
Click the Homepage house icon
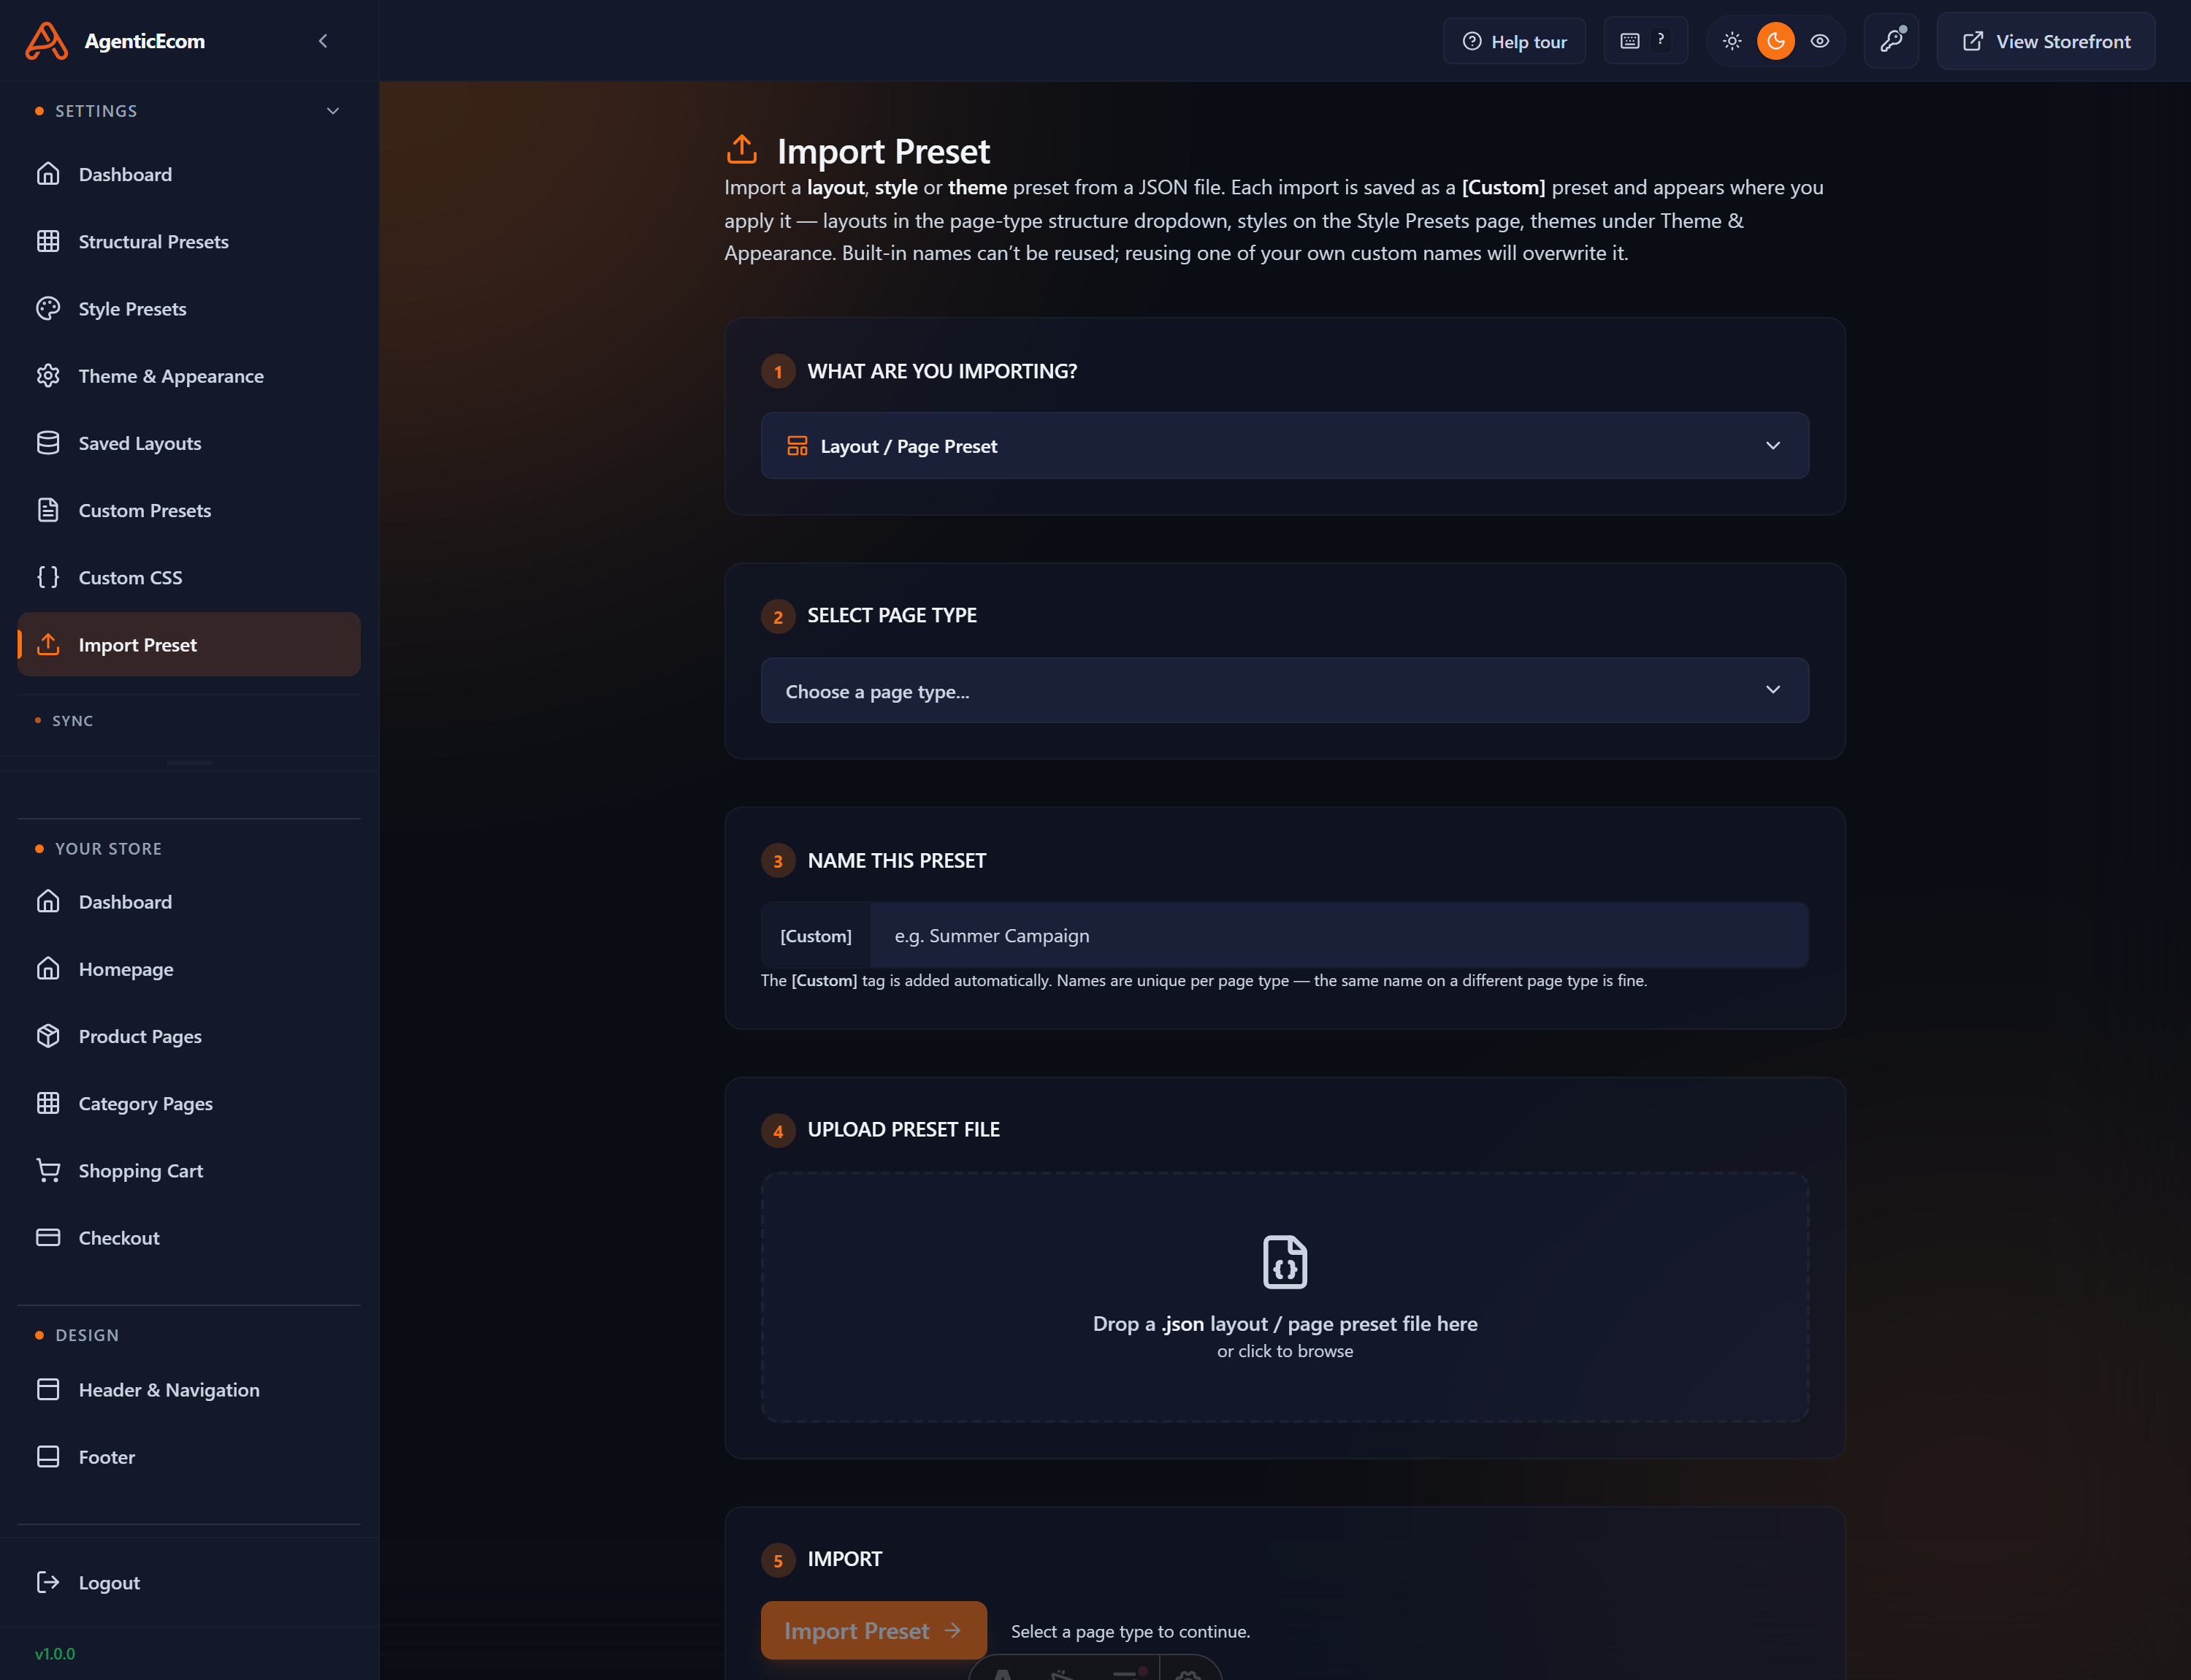click(x=48, y=968)
